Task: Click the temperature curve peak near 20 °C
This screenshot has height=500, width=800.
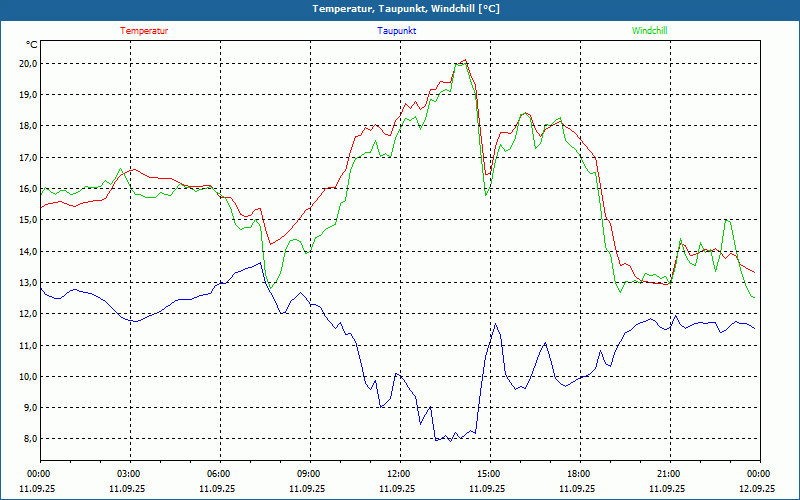Action: 464,61
